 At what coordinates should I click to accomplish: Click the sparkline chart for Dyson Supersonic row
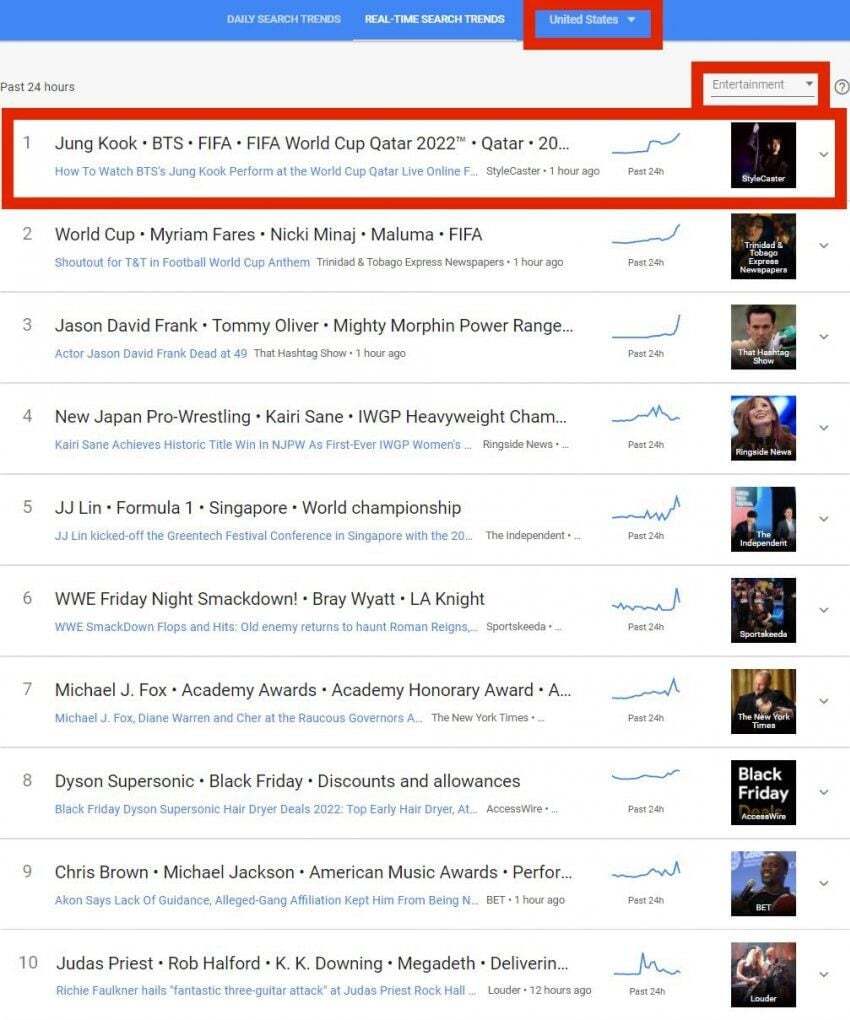pyautogui.click(x=646, y=775)
